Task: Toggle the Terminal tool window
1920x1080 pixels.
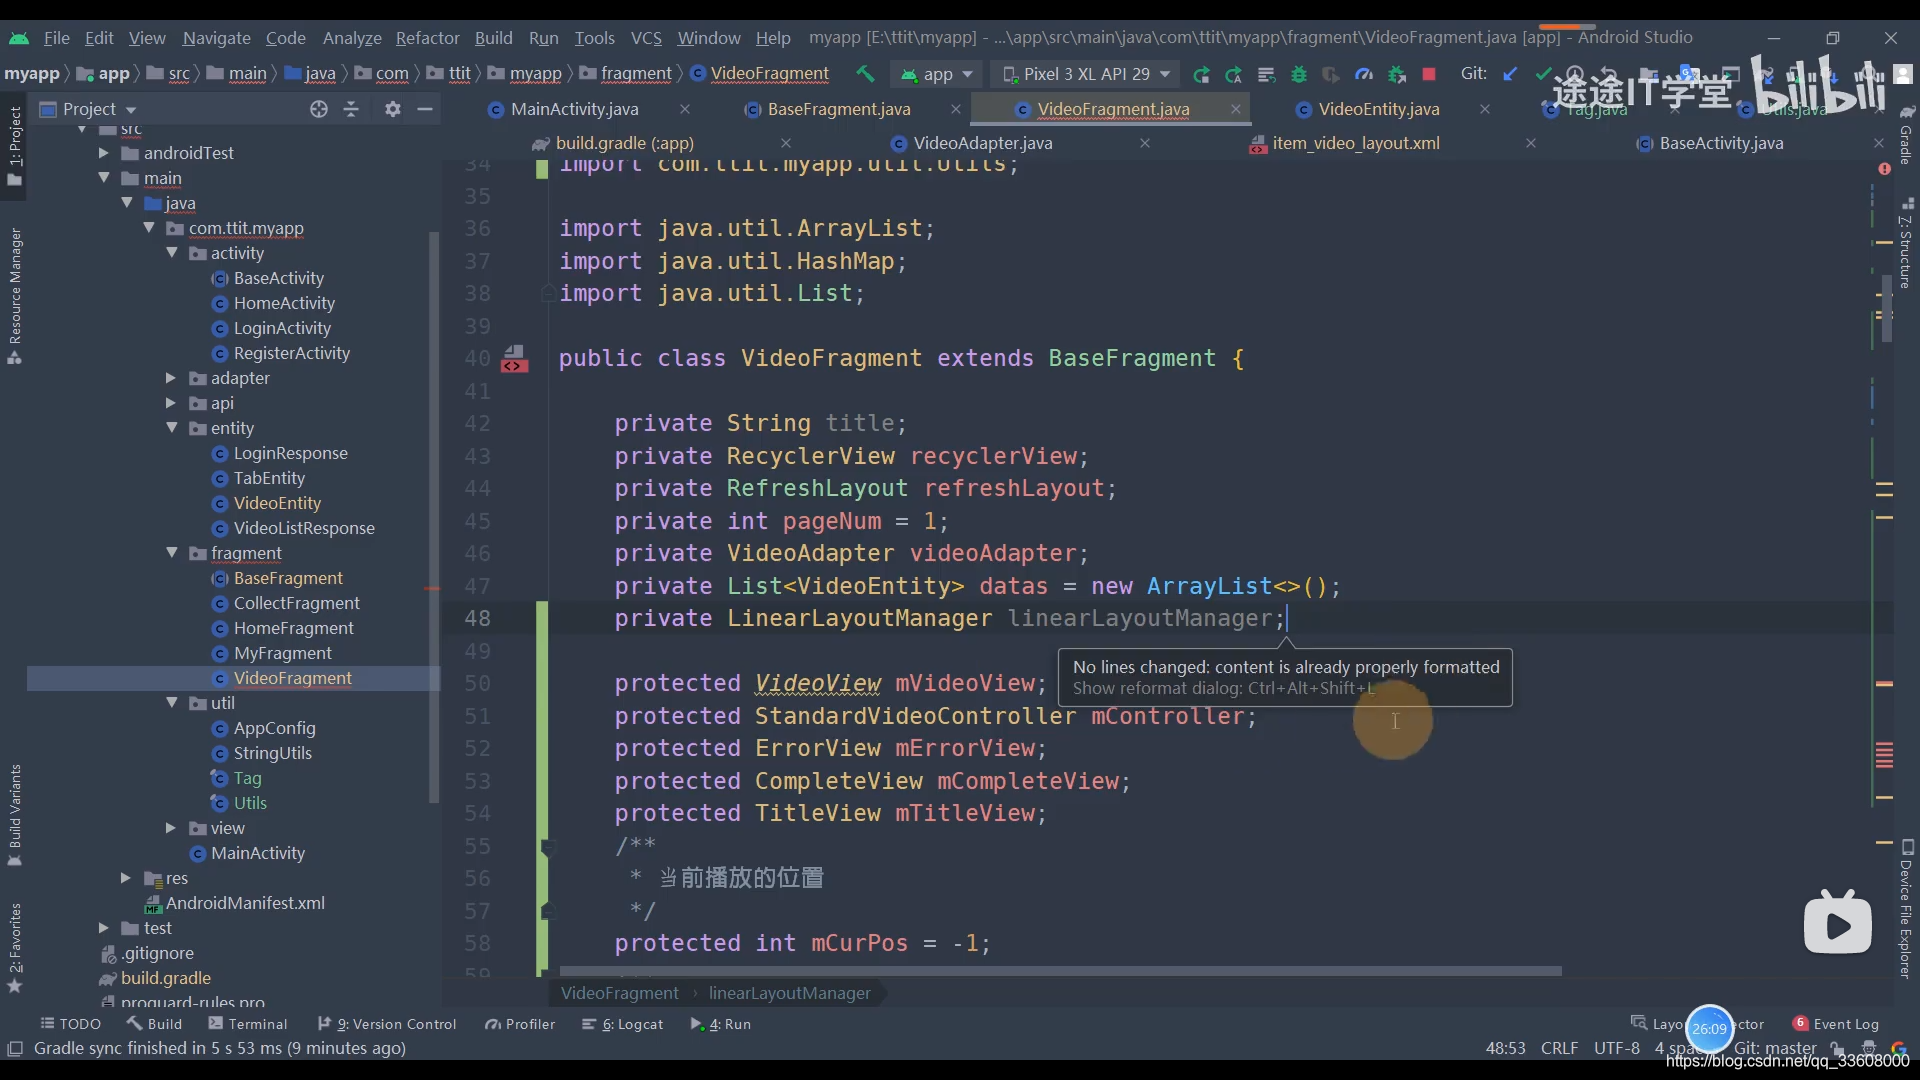Action: coord(247,1024)
